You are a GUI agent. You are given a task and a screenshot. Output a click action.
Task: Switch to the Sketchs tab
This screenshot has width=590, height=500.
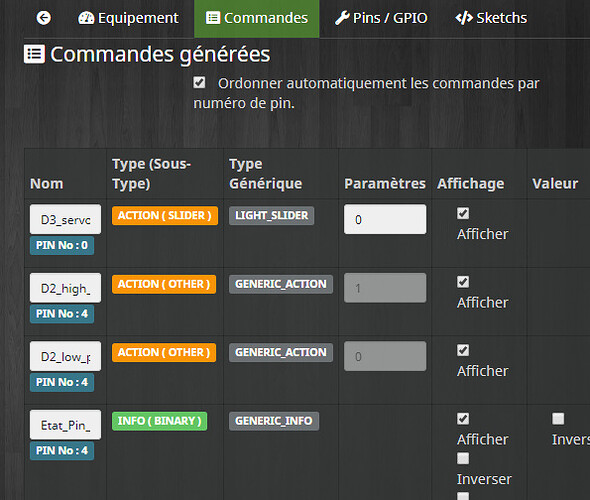(491, 18)
